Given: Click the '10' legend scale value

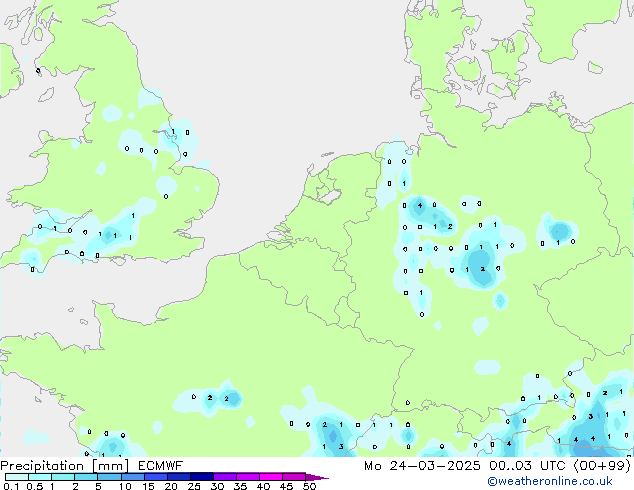Looking at the screenshot, I should tap(125, 486).
